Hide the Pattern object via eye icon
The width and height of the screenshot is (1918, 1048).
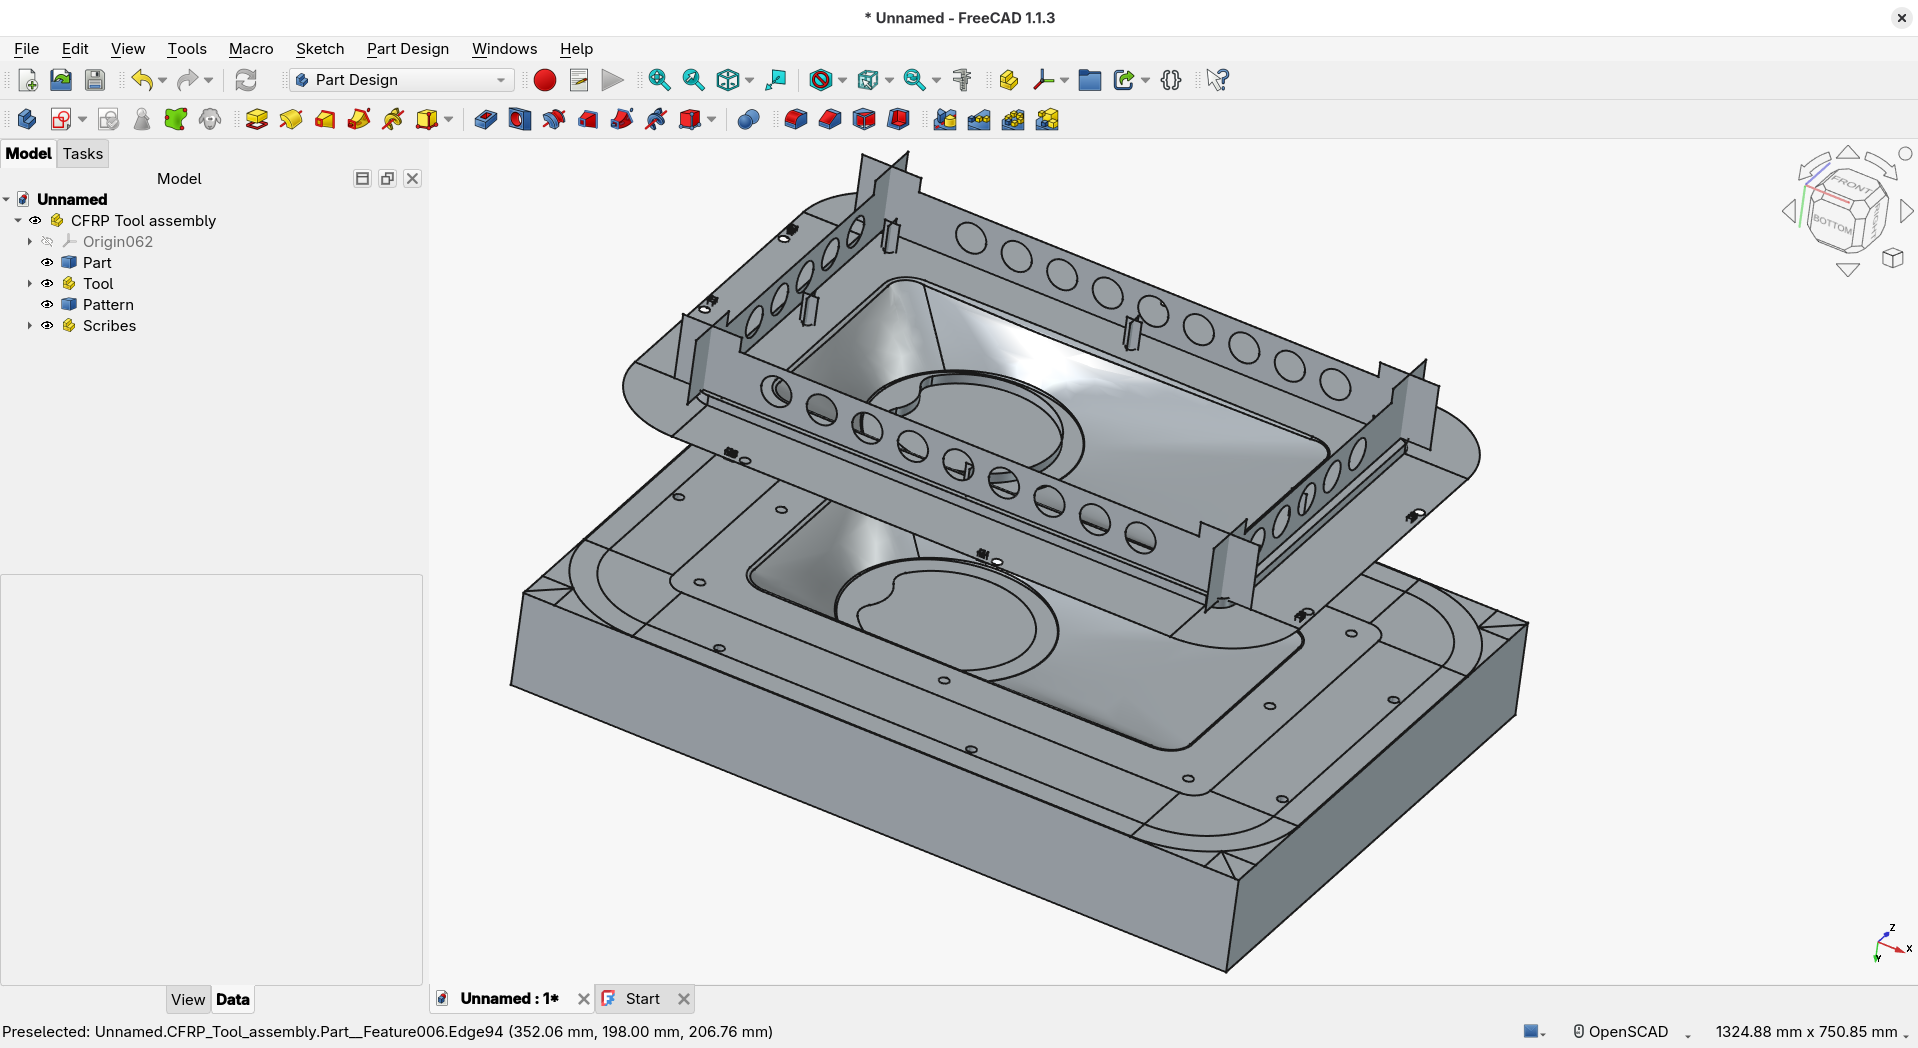click(47, 304)
